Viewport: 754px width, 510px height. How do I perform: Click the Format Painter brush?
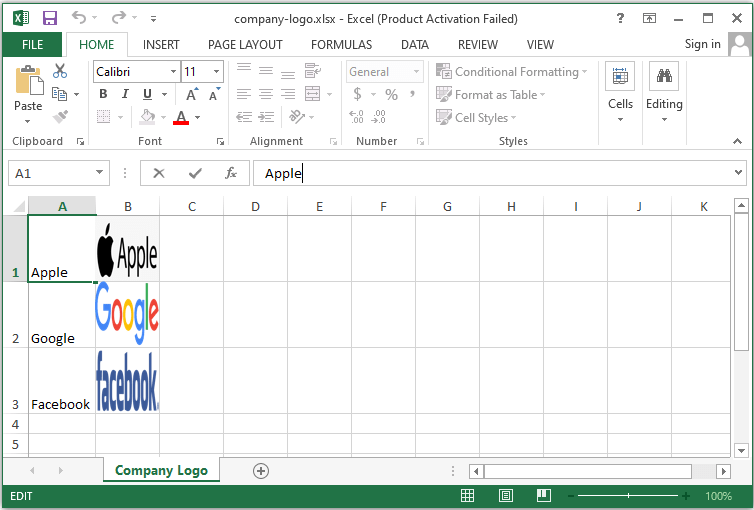point(60,117)
